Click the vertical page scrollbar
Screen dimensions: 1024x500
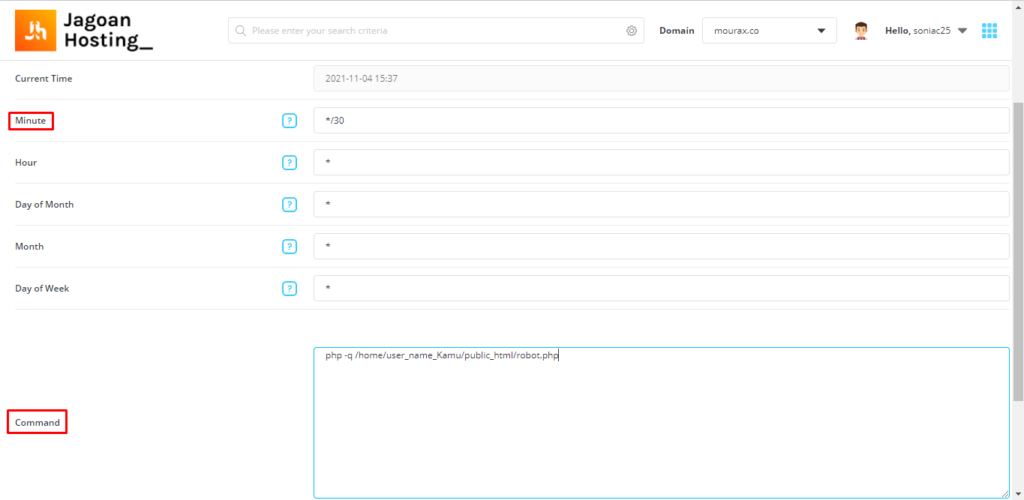click(1018, 250)
